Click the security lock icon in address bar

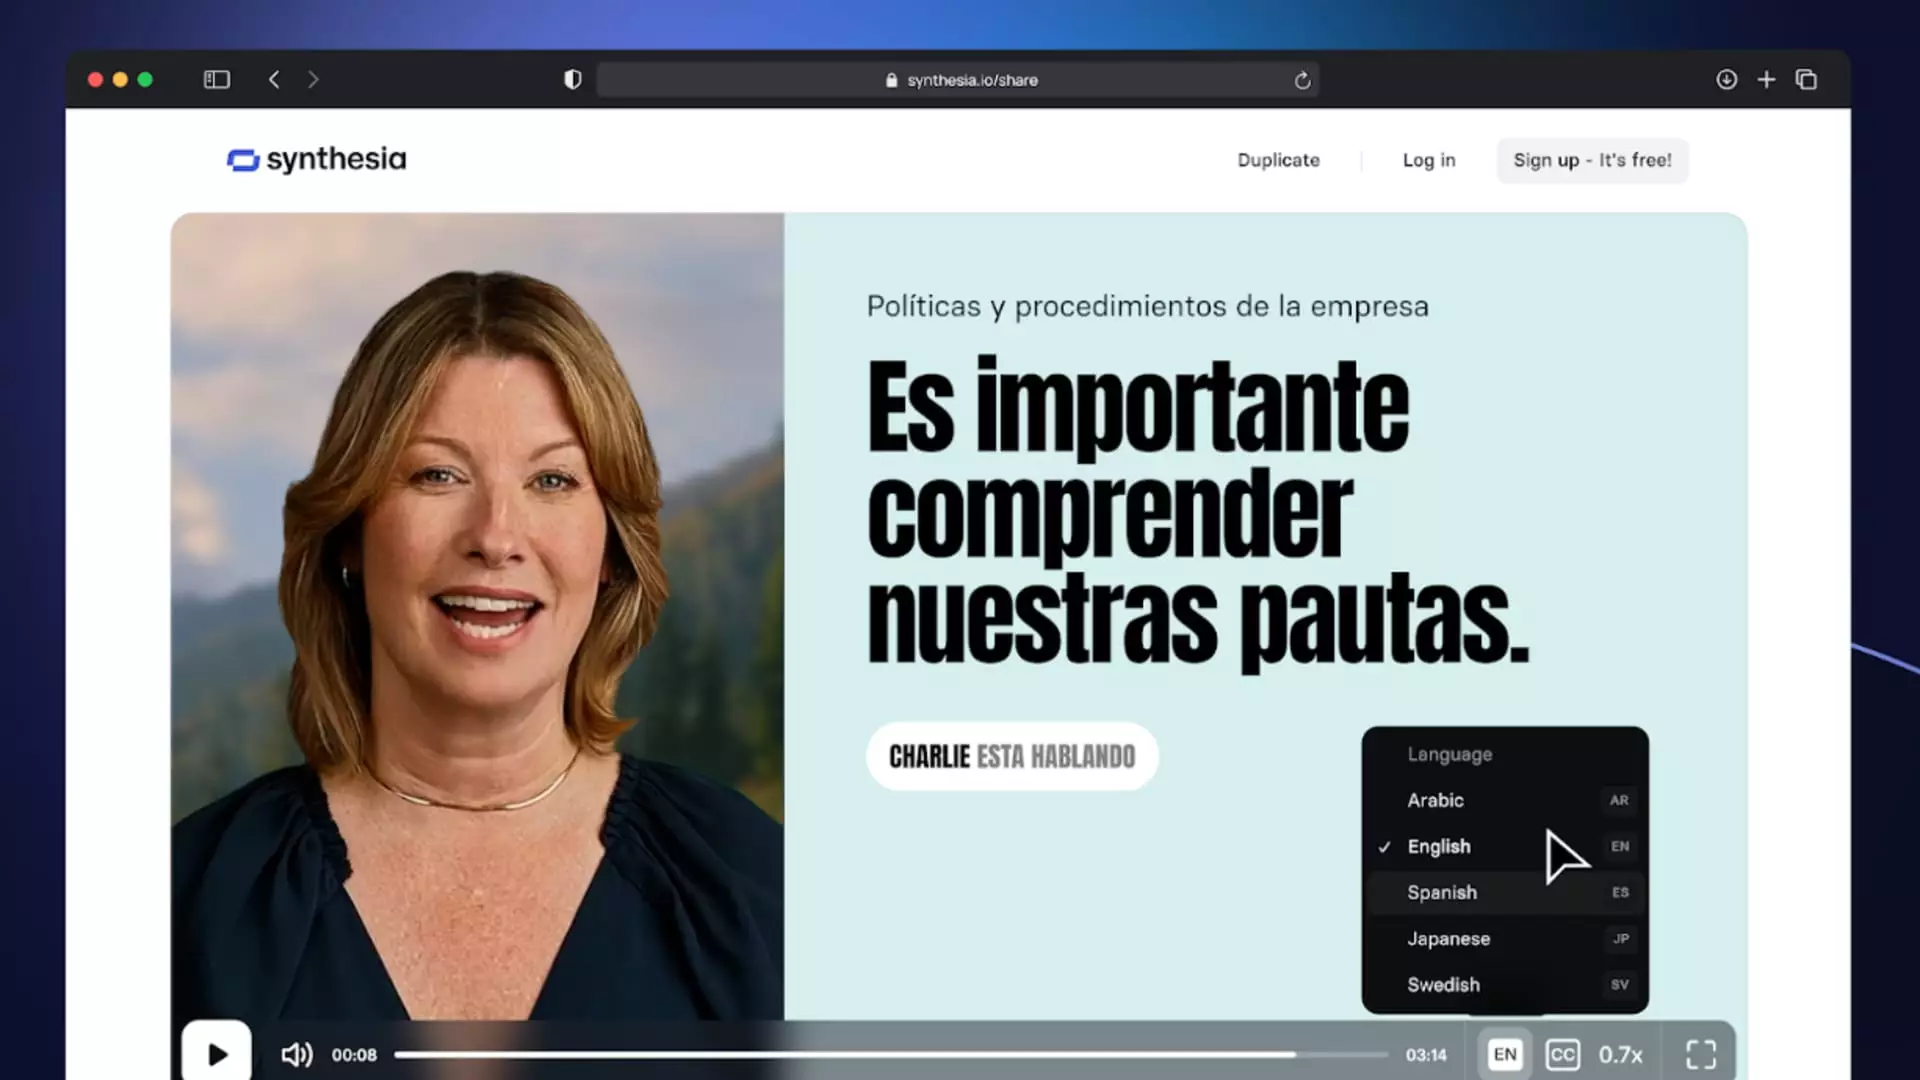click(889, 79)
